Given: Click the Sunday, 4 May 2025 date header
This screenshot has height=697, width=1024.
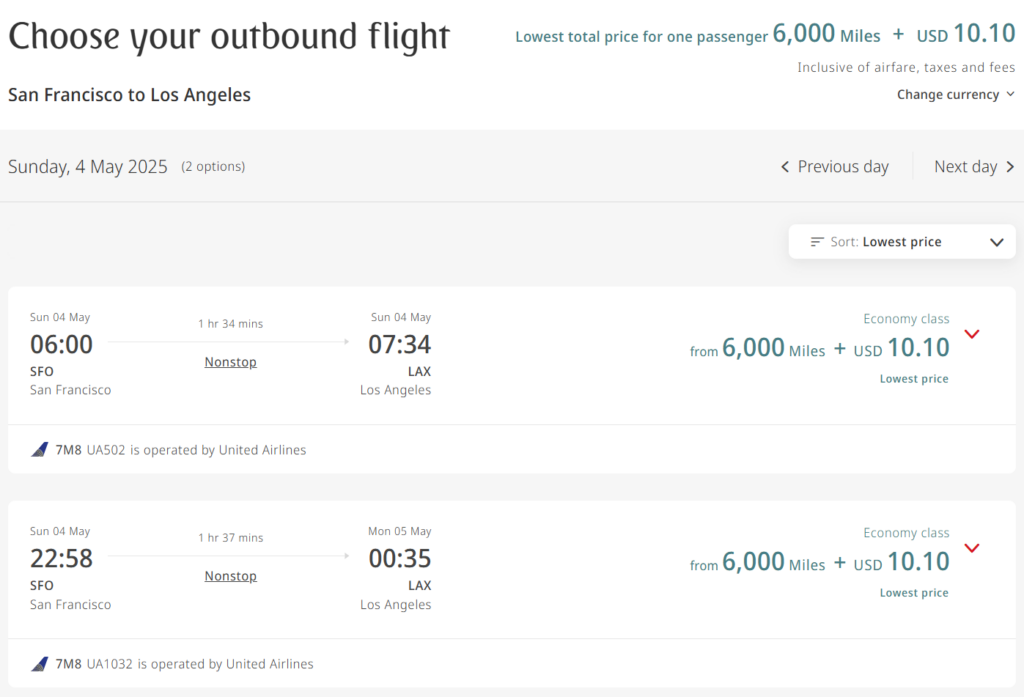Looking at the screenshot, I should pos(87,167).
